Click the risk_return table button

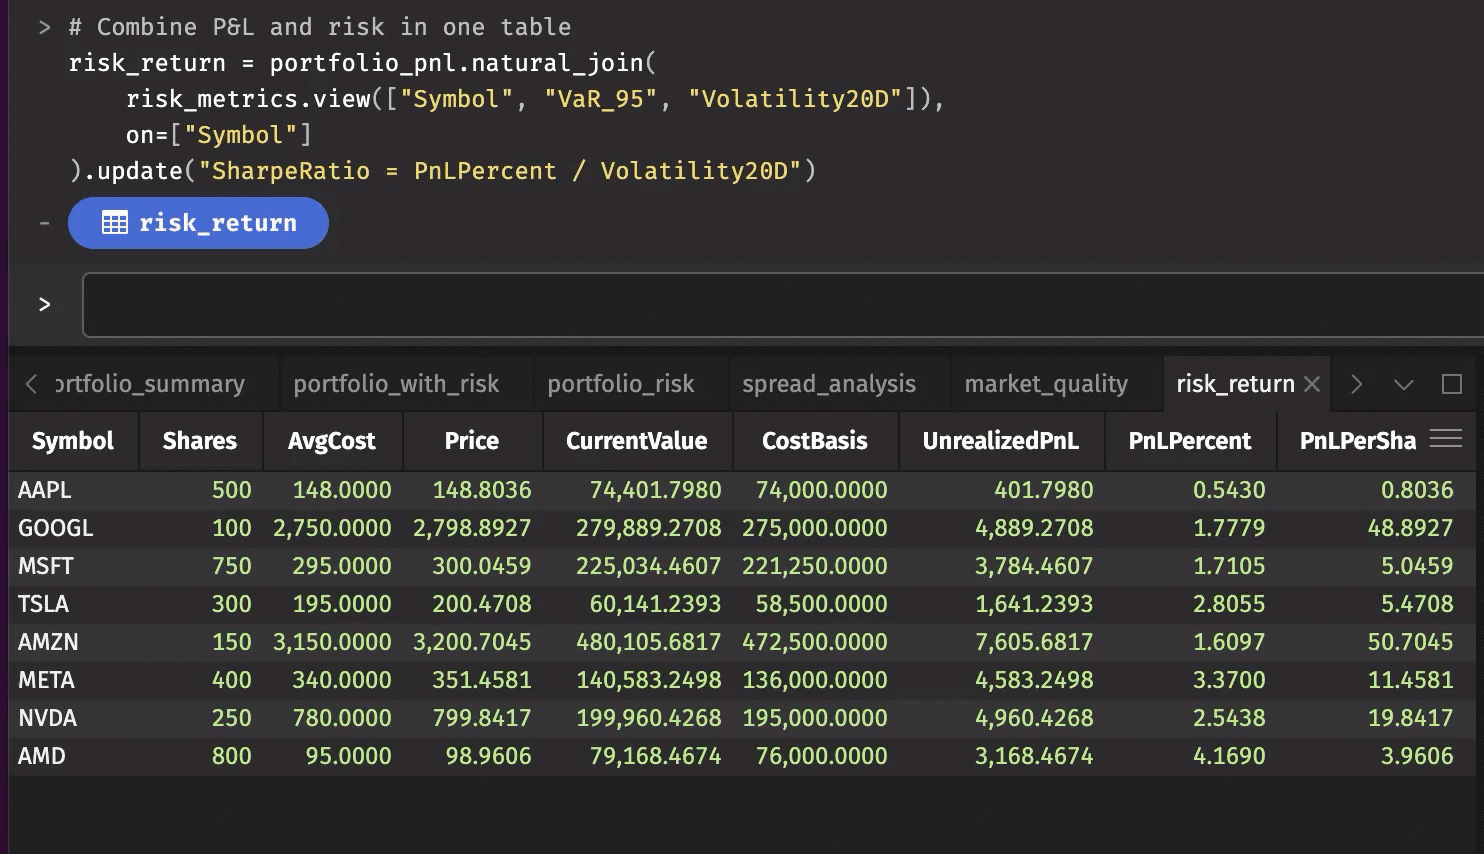pos(198,223)
